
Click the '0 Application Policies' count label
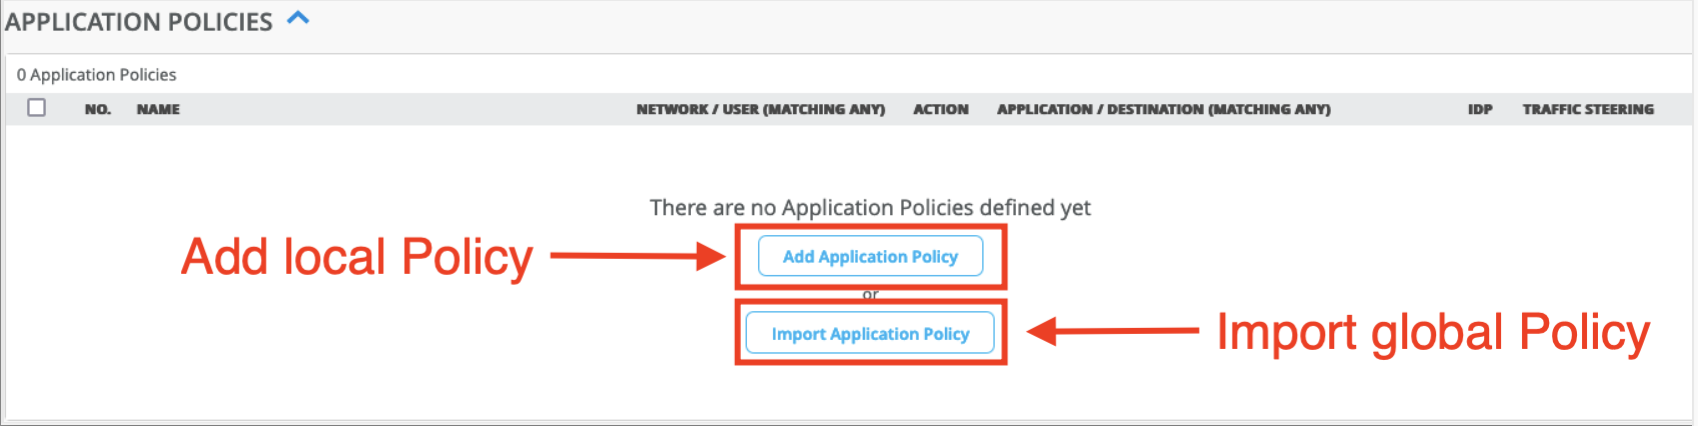tap(96, 75)
